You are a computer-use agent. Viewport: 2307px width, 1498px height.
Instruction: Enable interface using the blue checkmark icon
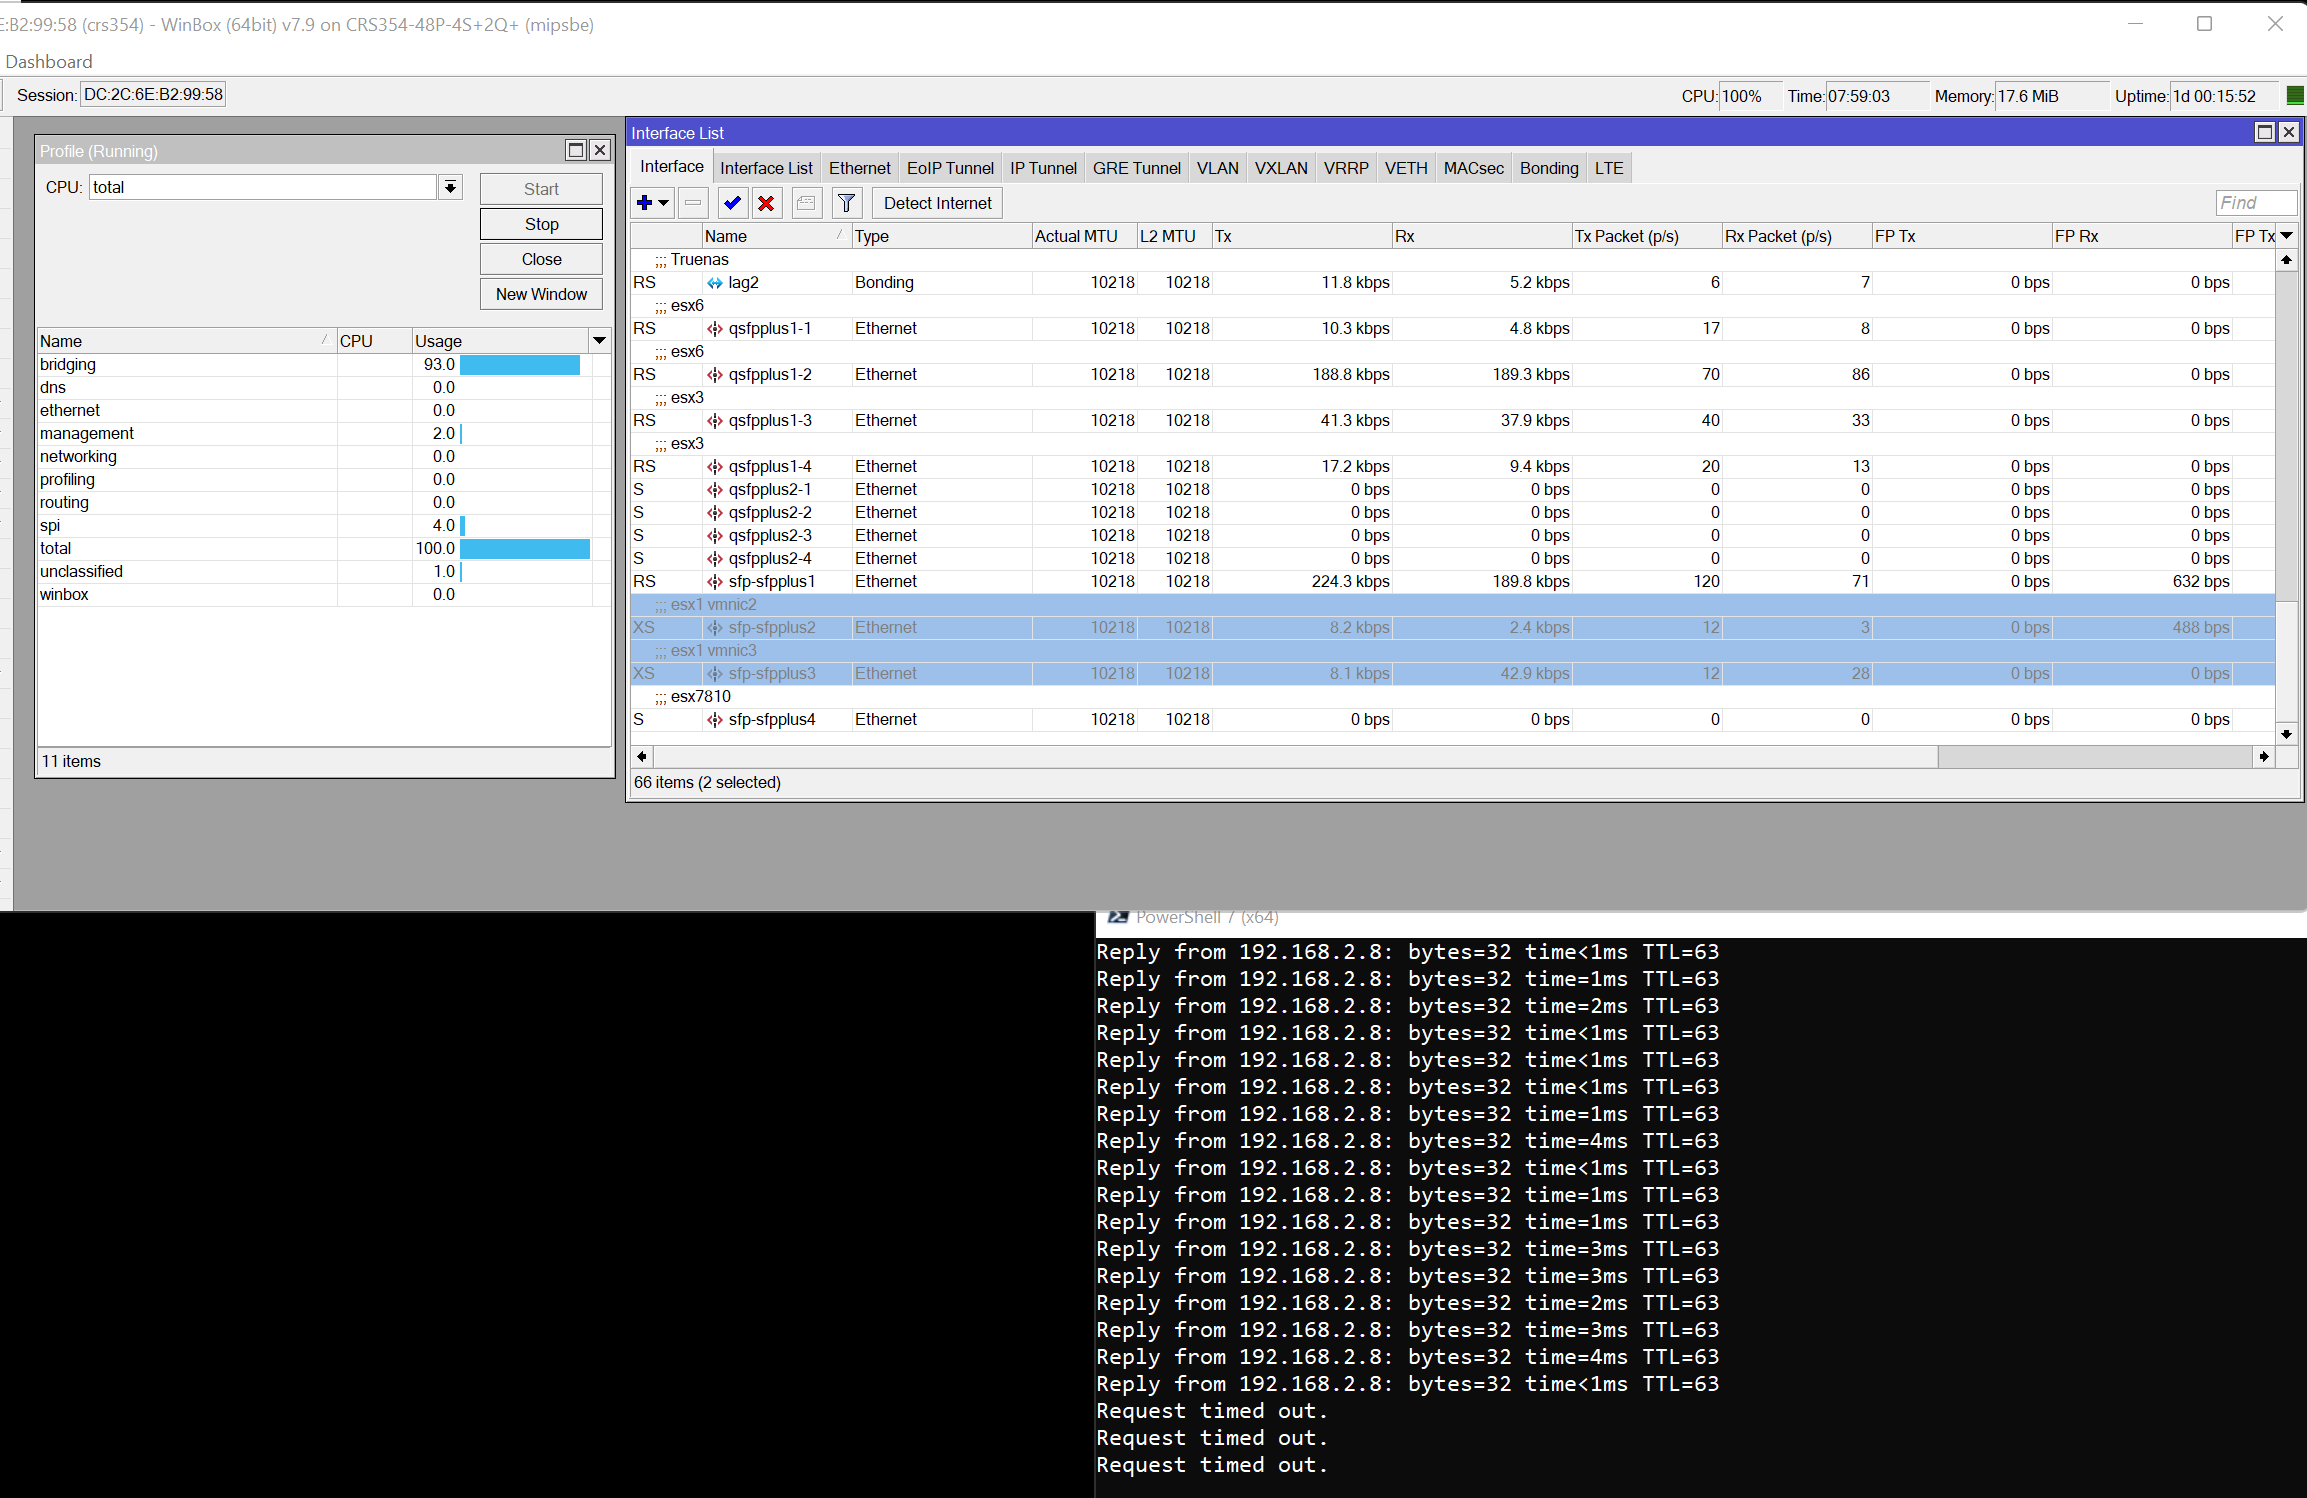(x=732, y=203)
